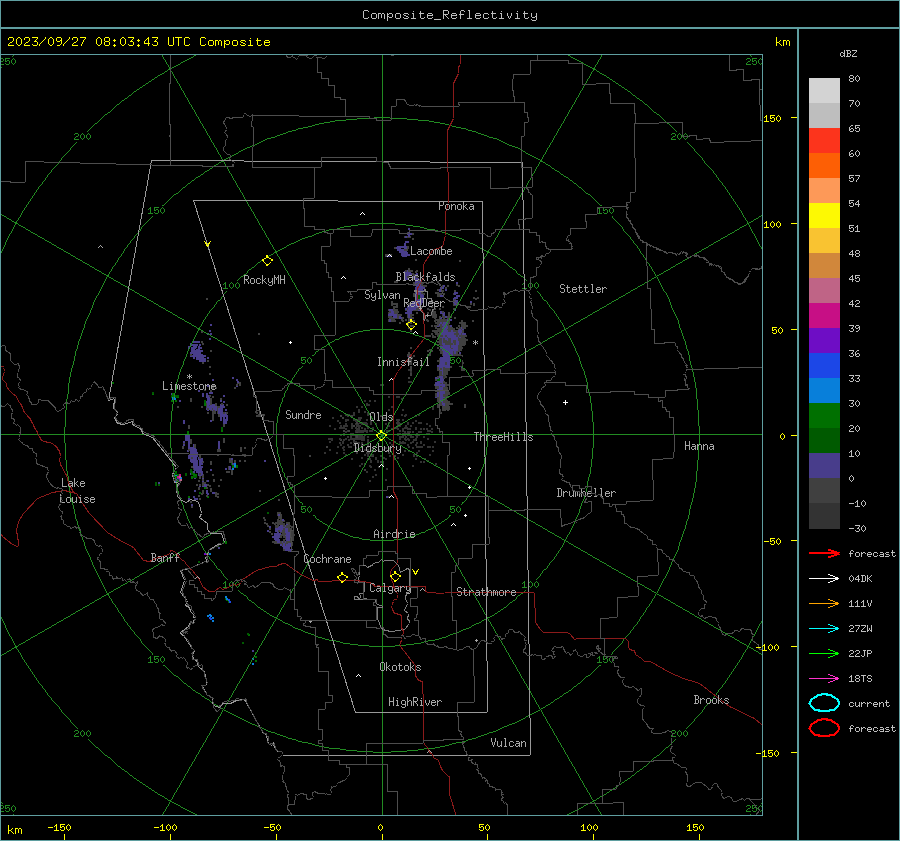
Task: Click the 18TS legend label
Action: 860,679
